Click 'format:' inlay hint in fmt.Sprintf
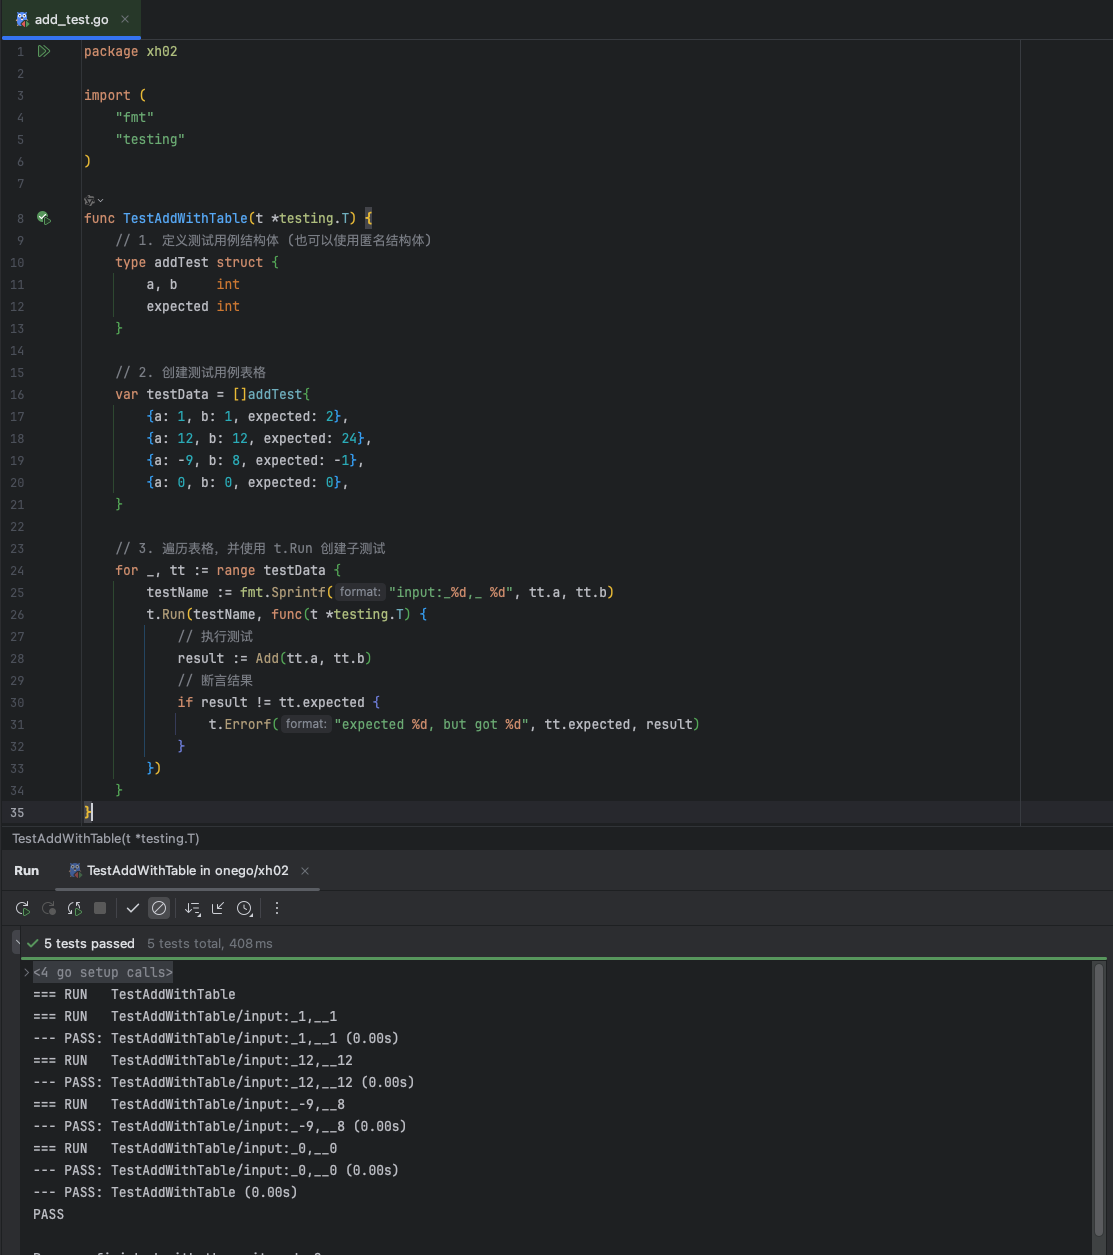Viewport: 1113px width, 1255px height. coord(360,592)
